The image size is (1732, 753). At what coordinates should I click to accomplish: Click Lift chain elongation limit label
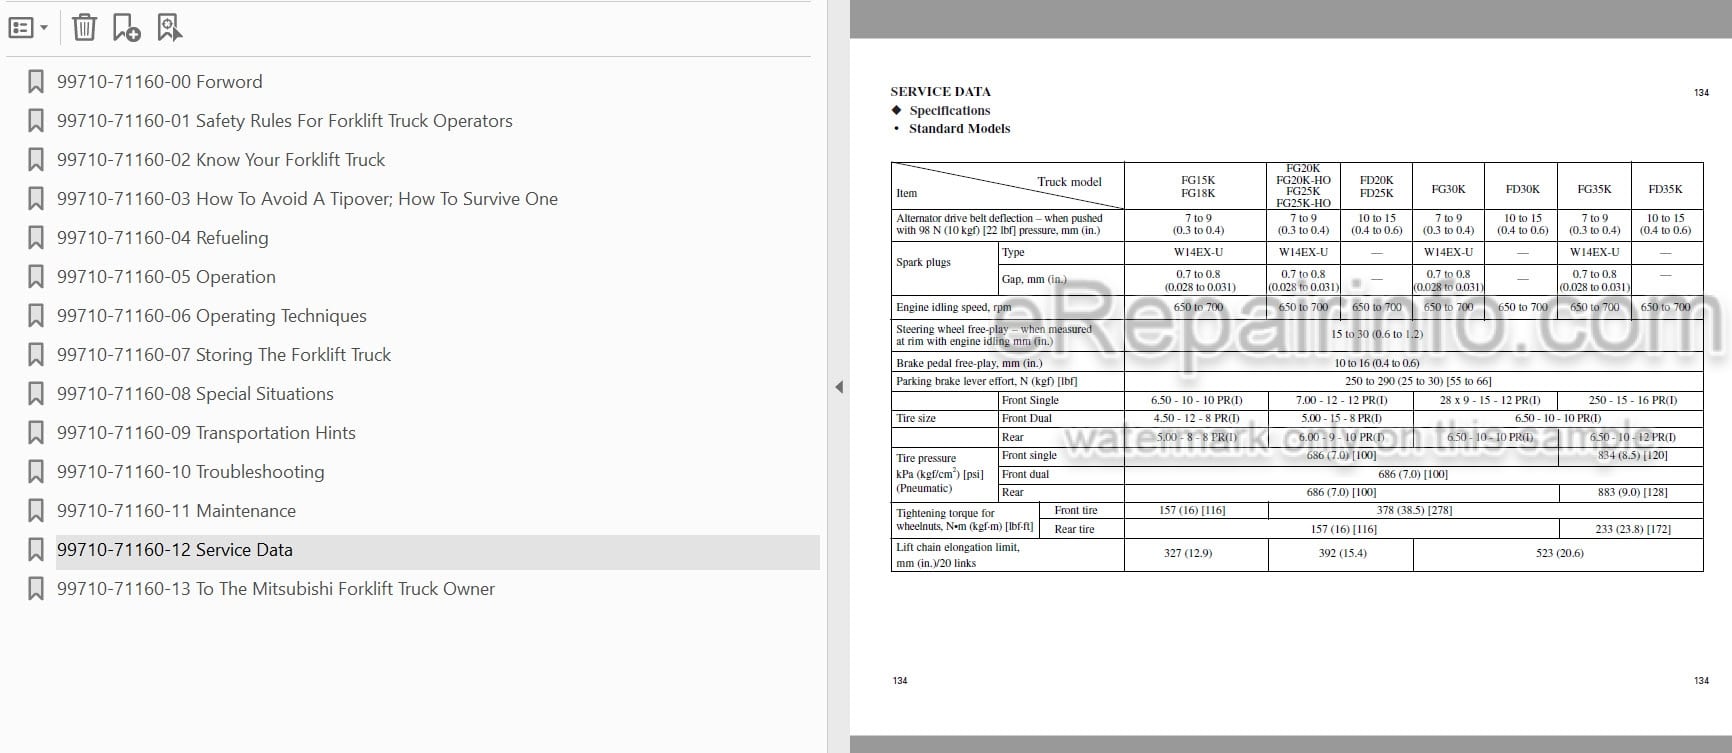[x=957, y=555]
